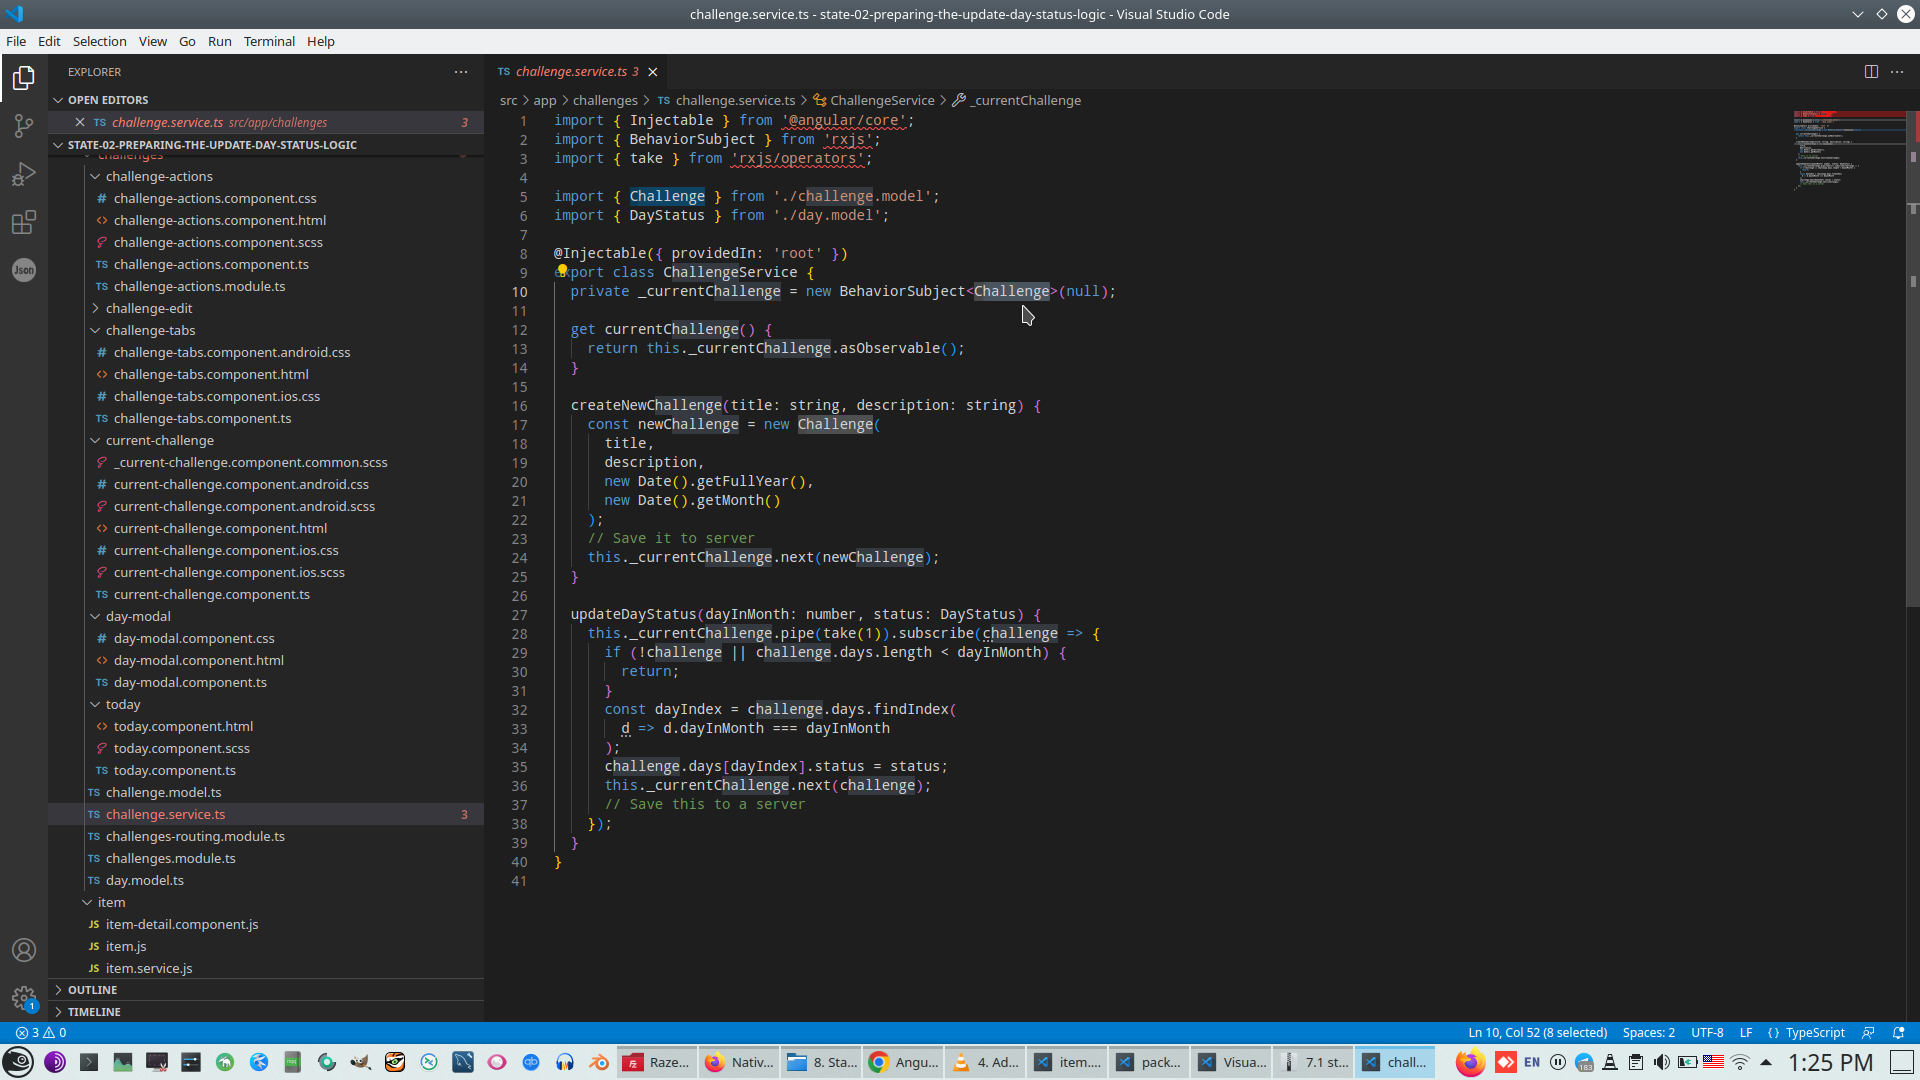Click the lightbulb code action icon
Viewport: 1920px width, 1080px height.
click(x=562, y=271)
